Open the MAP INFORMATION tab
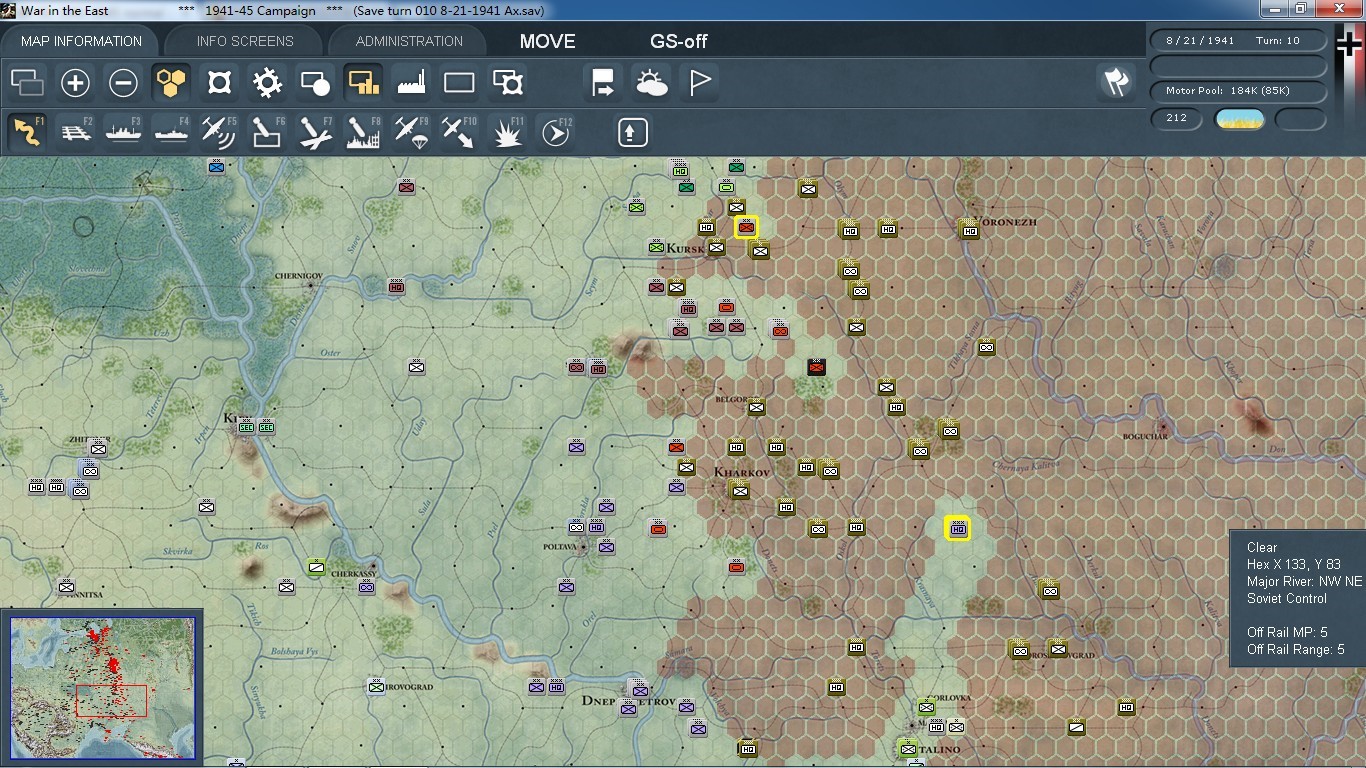 (x=81, y=41)
